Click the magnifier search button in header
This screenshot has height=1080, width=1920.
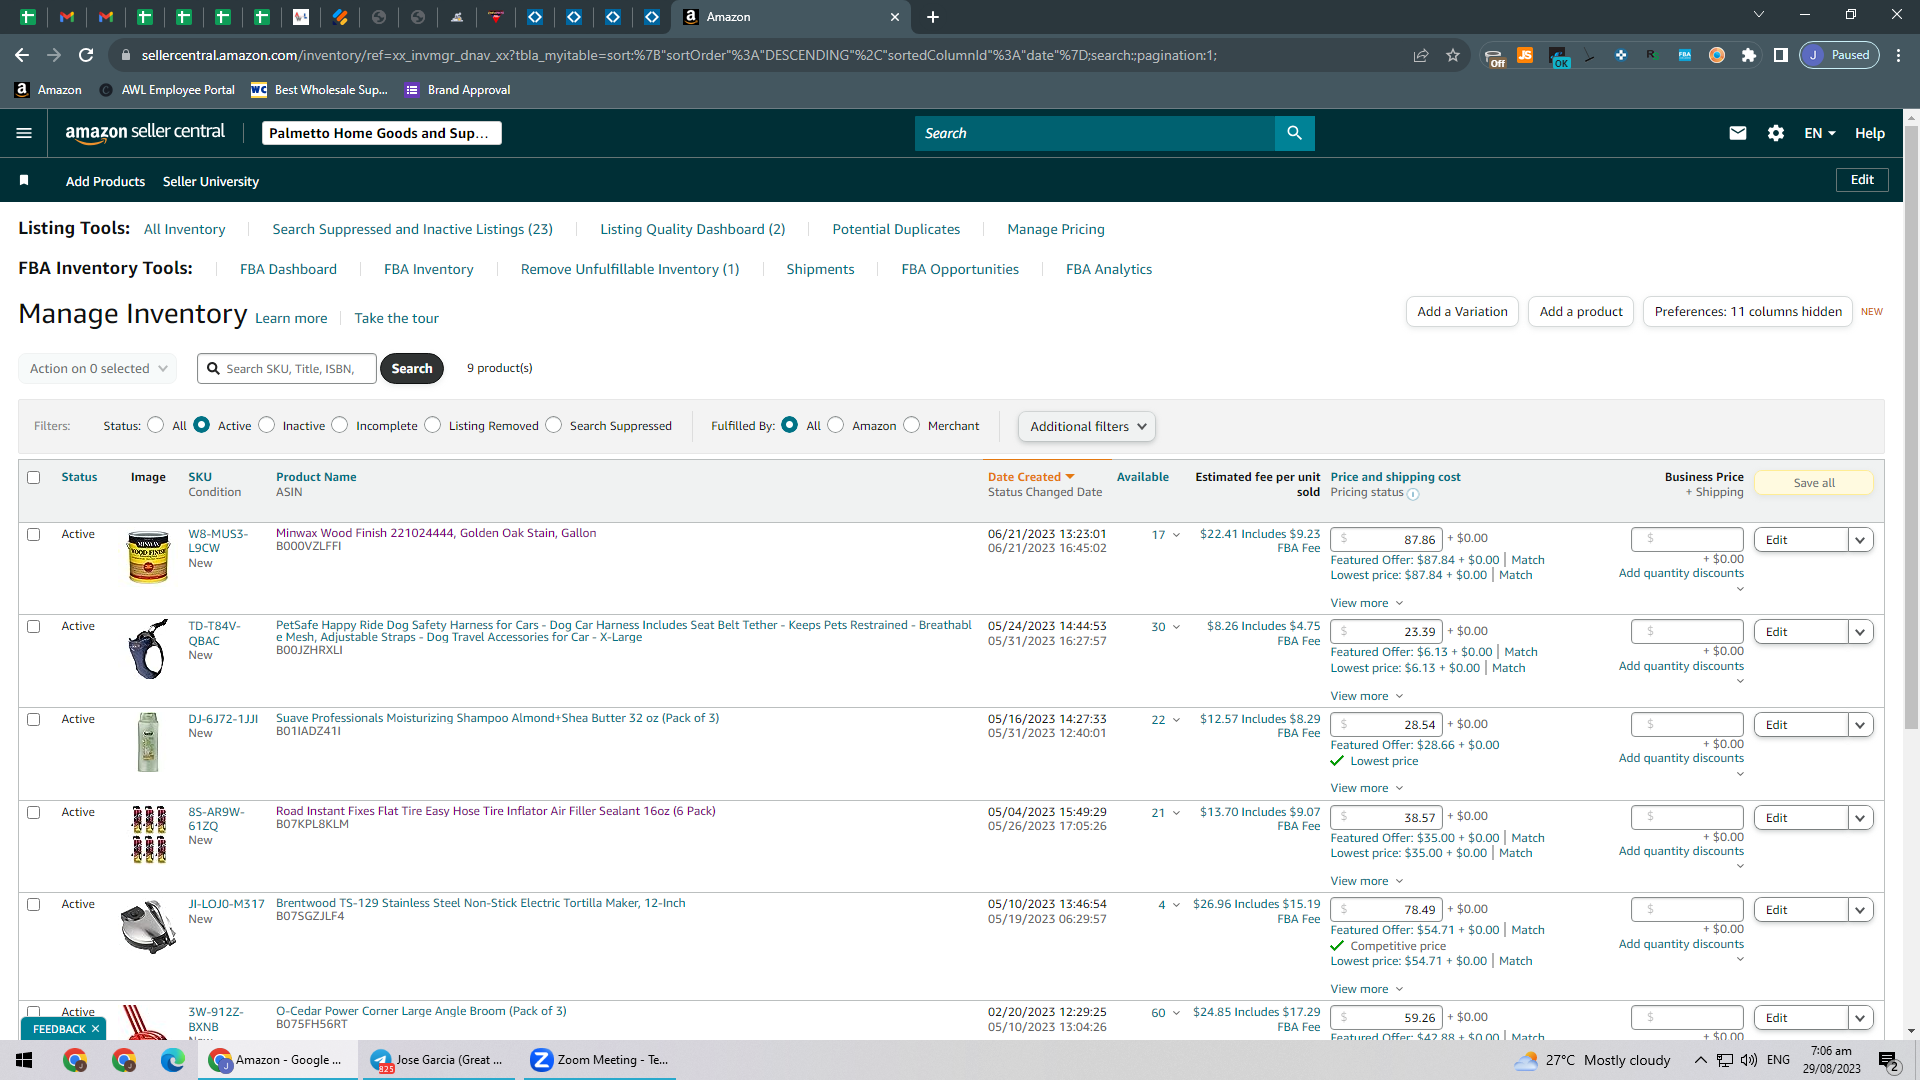tap(1294, 133)
